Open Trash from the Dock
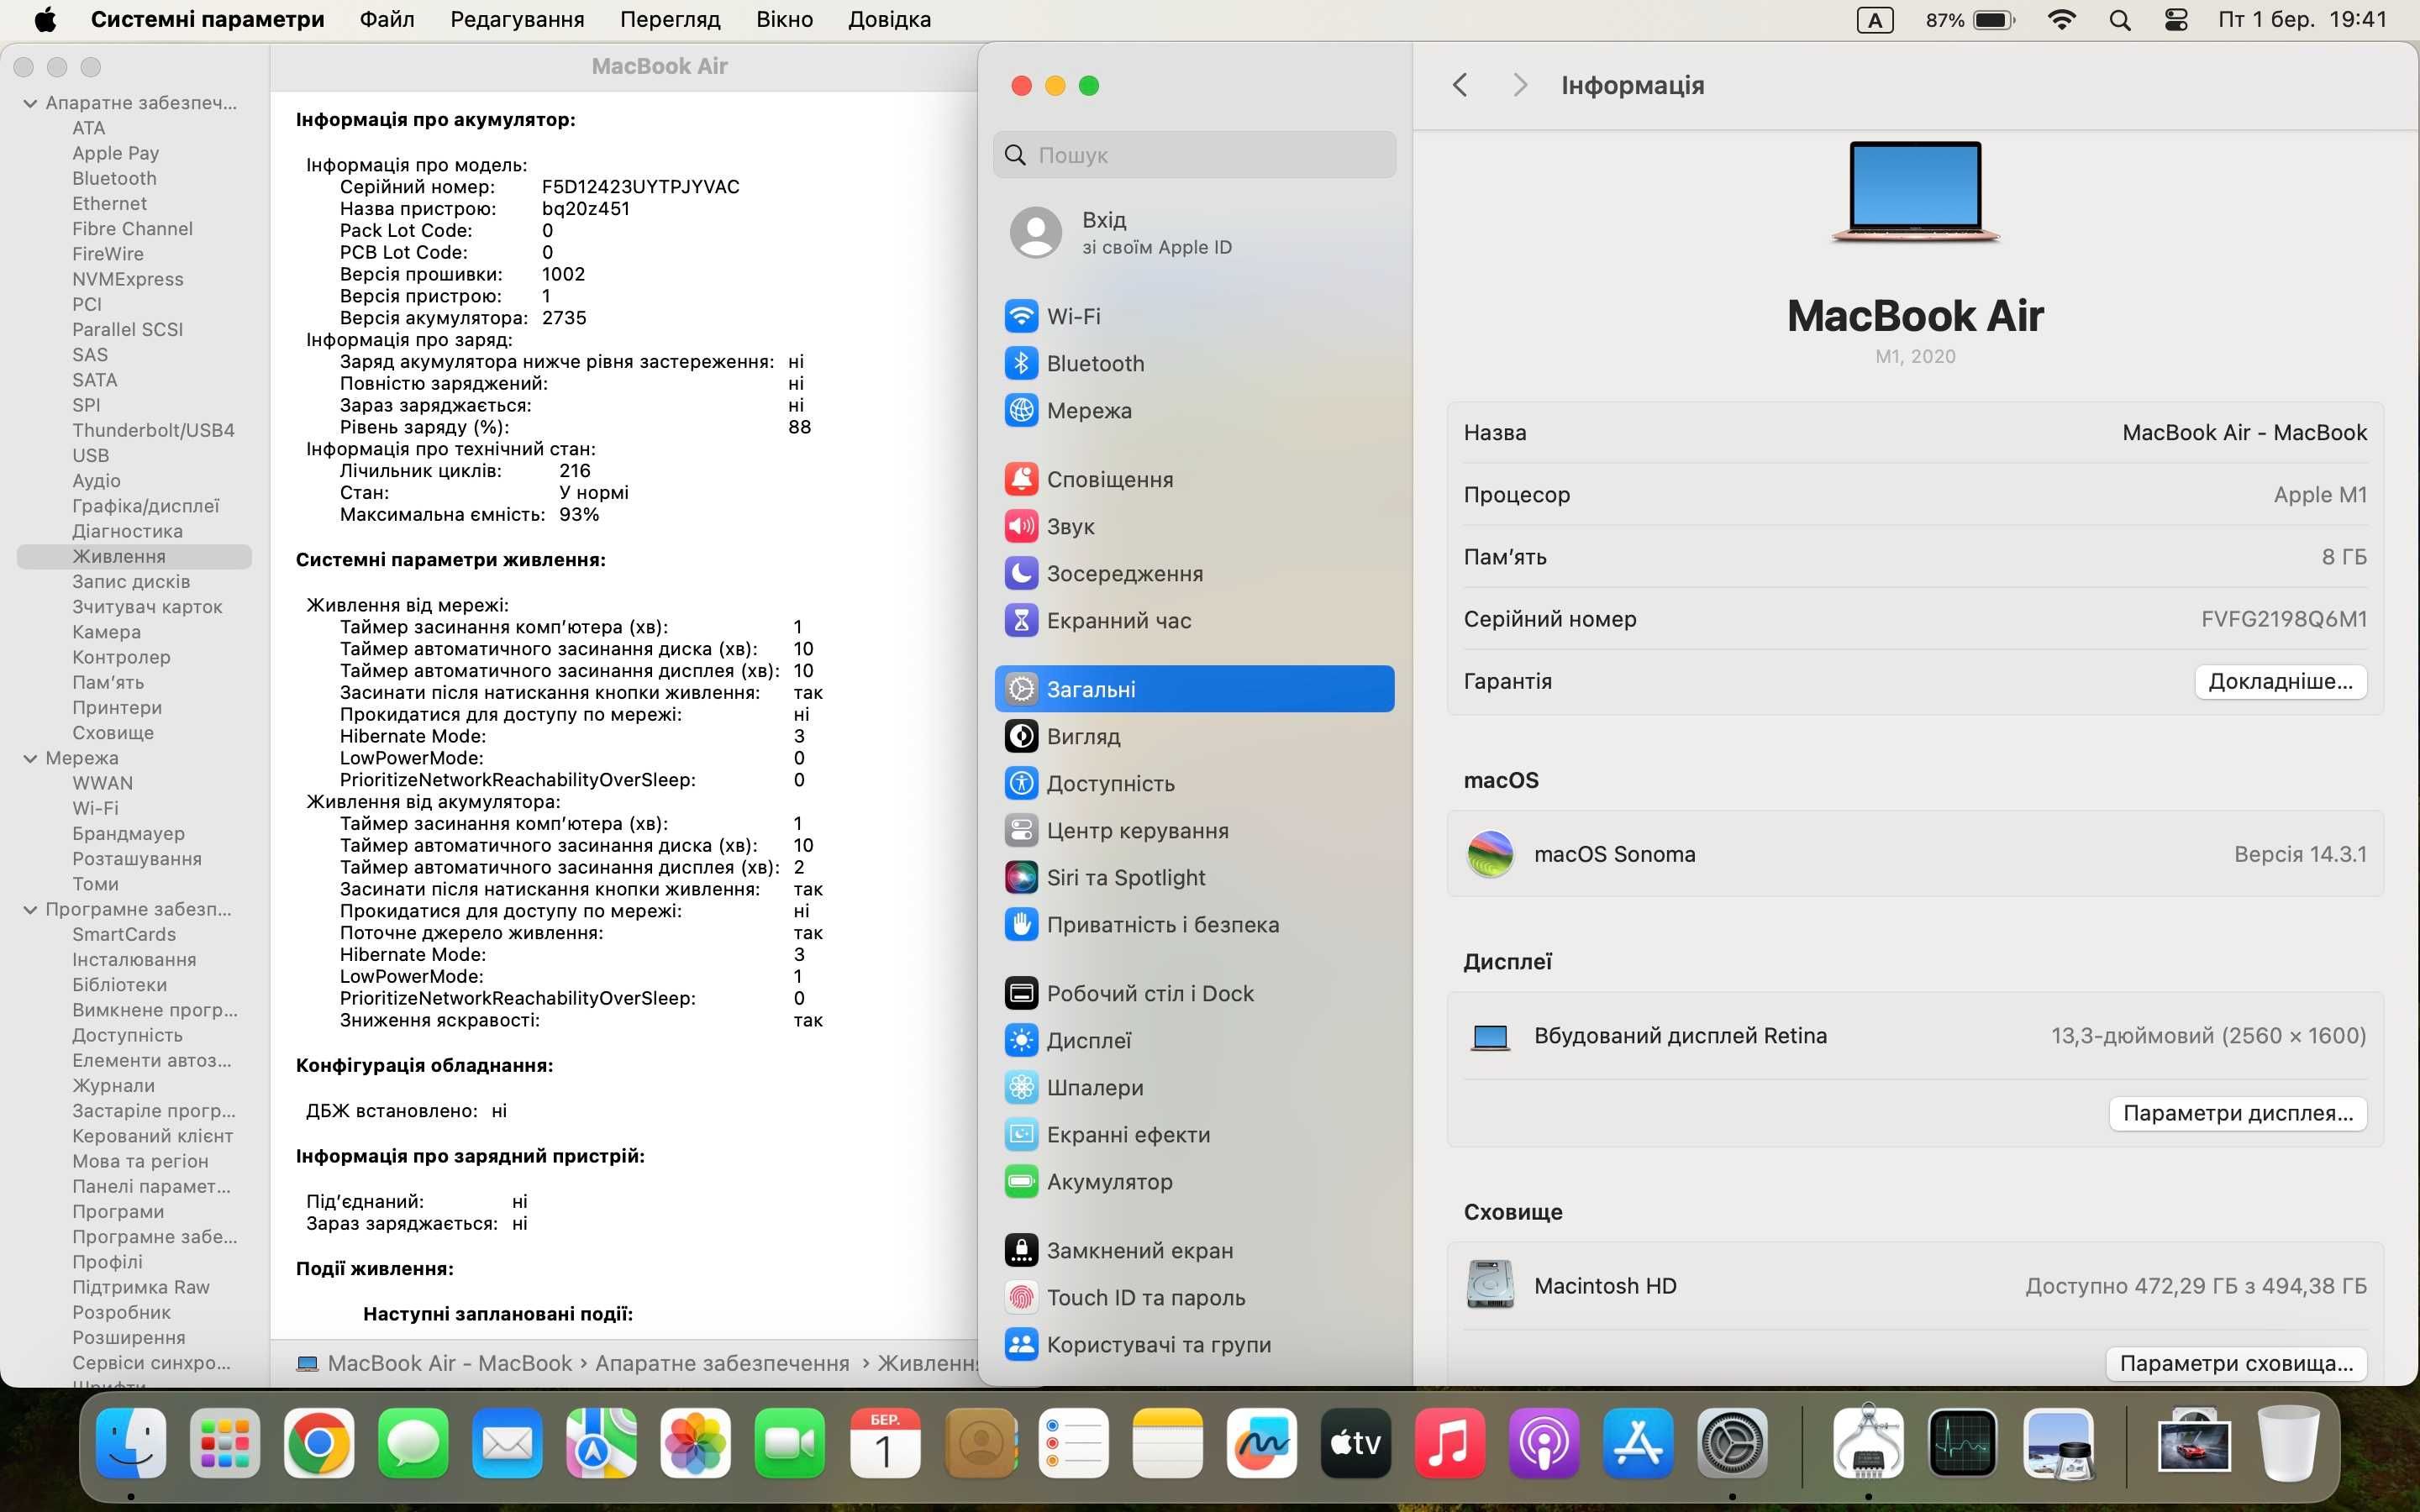2420x1512 pixels. 2288,1443
